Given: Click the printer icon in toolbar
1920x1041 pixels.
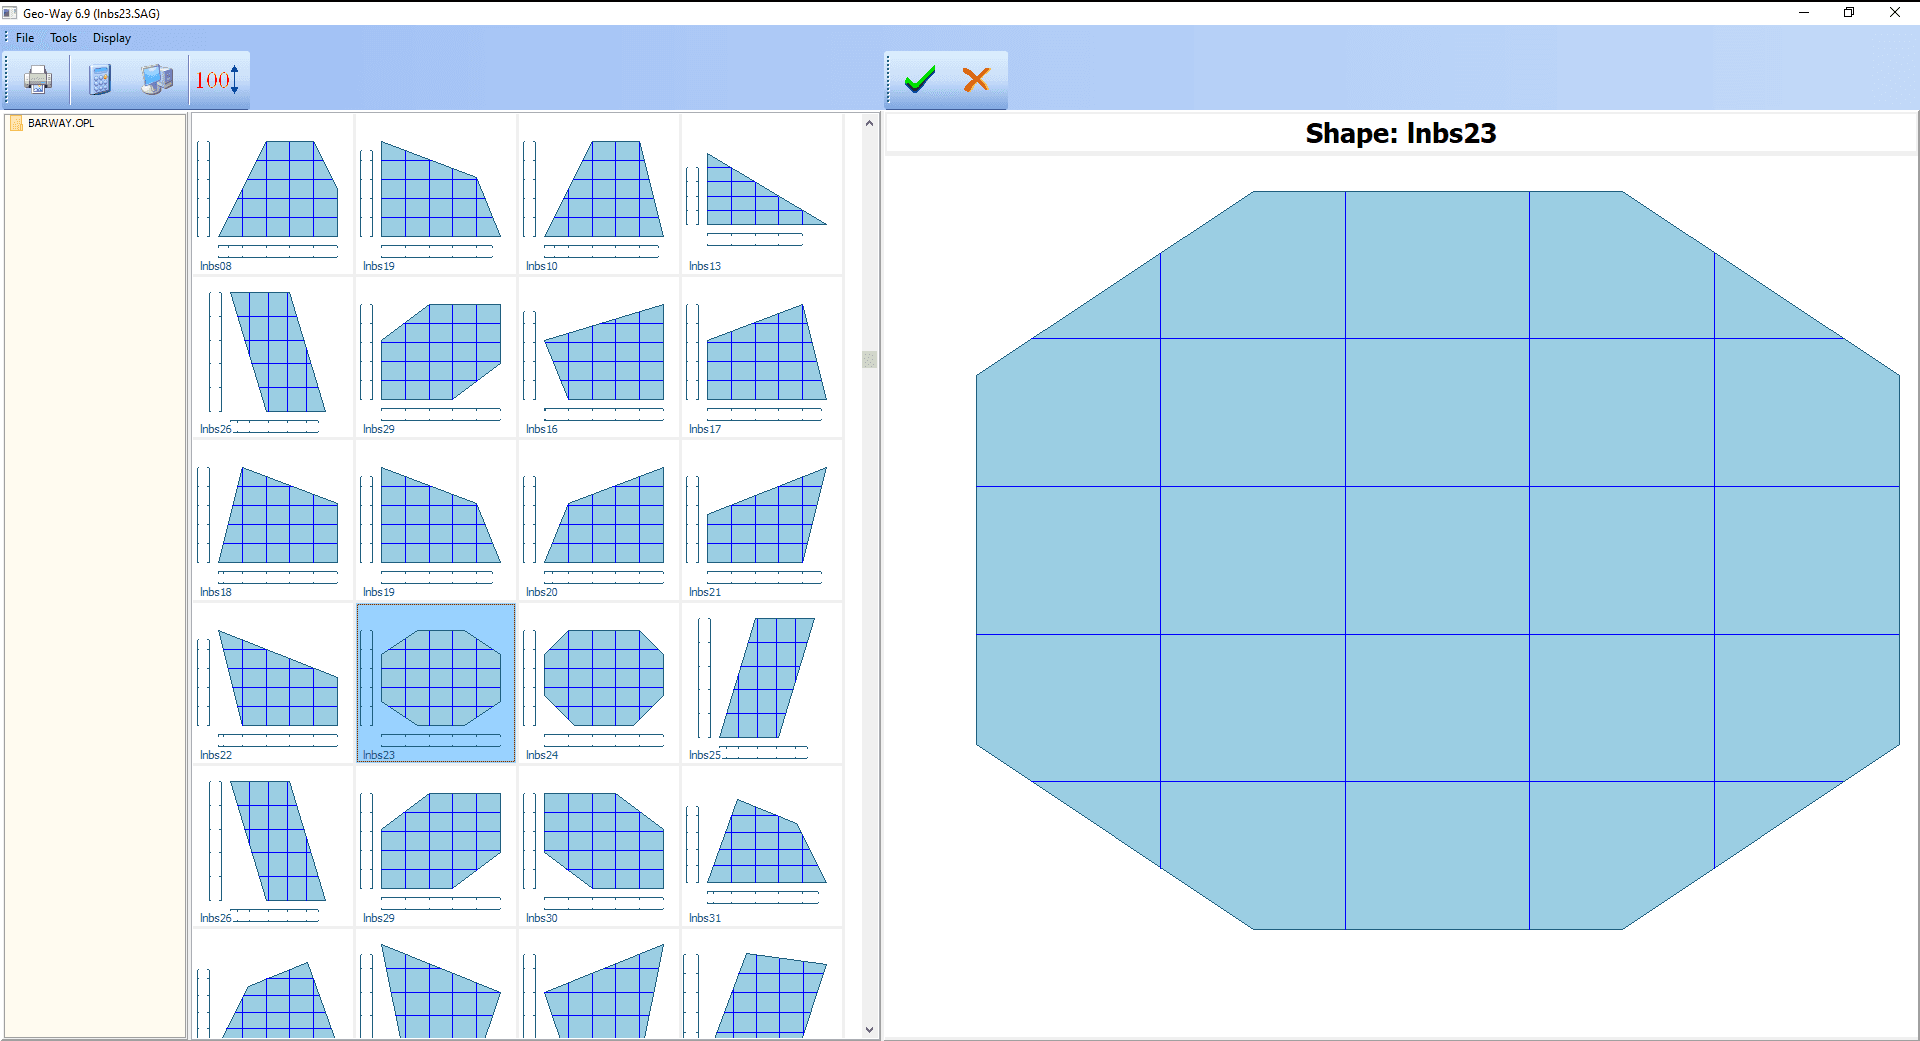Looking at the screenshot, I should click(38, 79).
